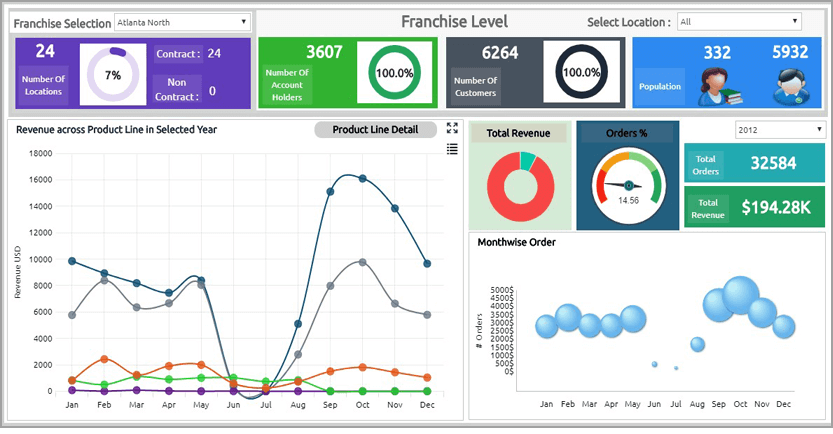Click the October bubble in Monthwise Order
The image size is (833, 434).
pos(741,295)
